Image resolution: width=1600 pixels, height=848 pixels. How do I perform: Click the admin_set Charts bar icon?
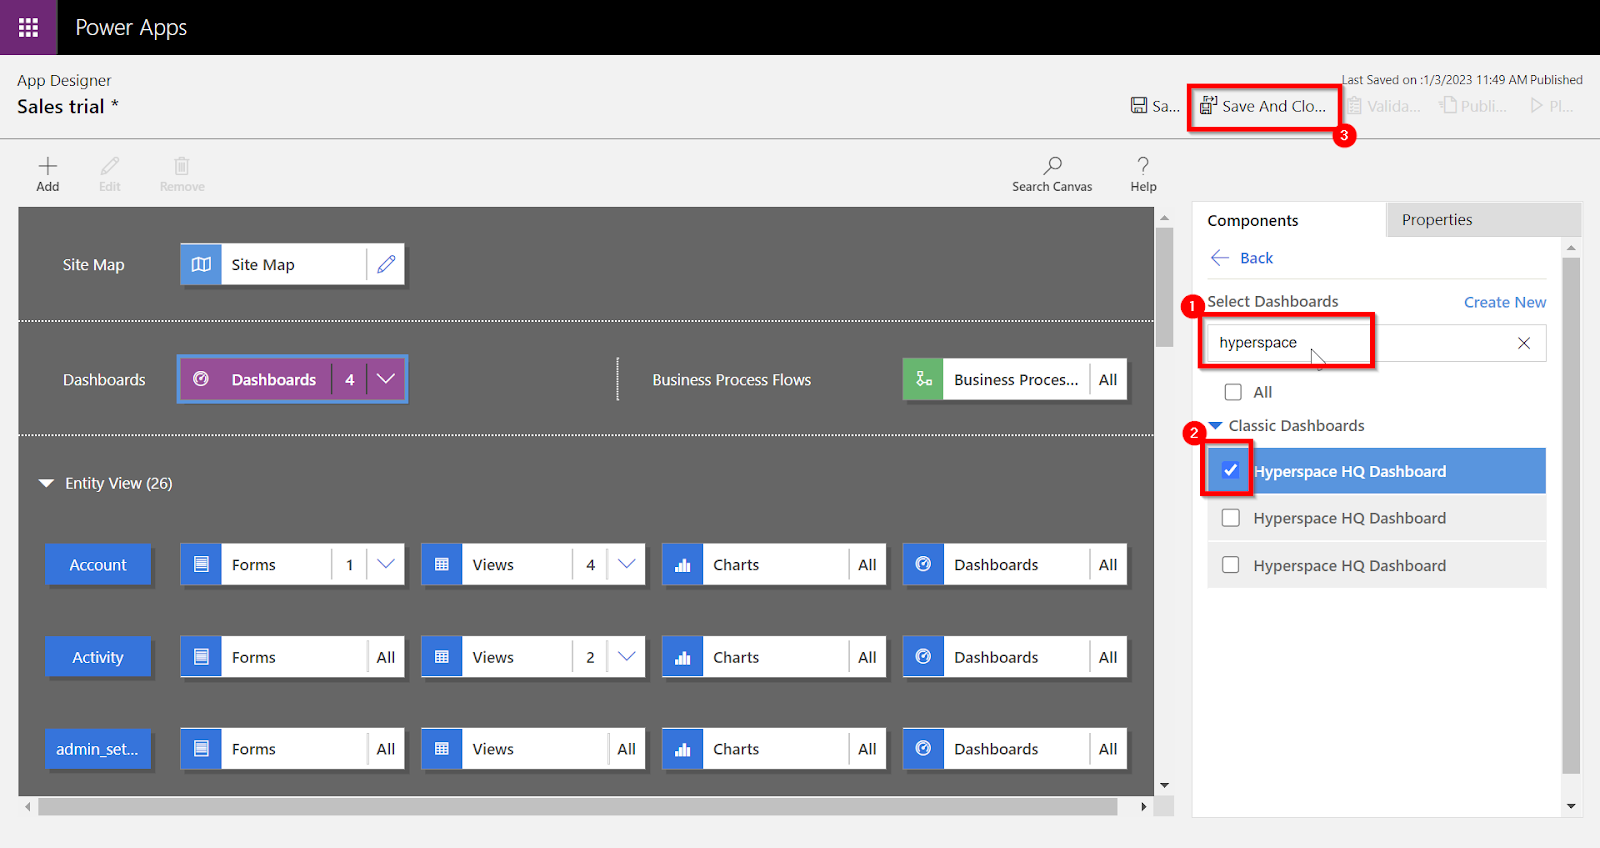(x=683, y=749)
